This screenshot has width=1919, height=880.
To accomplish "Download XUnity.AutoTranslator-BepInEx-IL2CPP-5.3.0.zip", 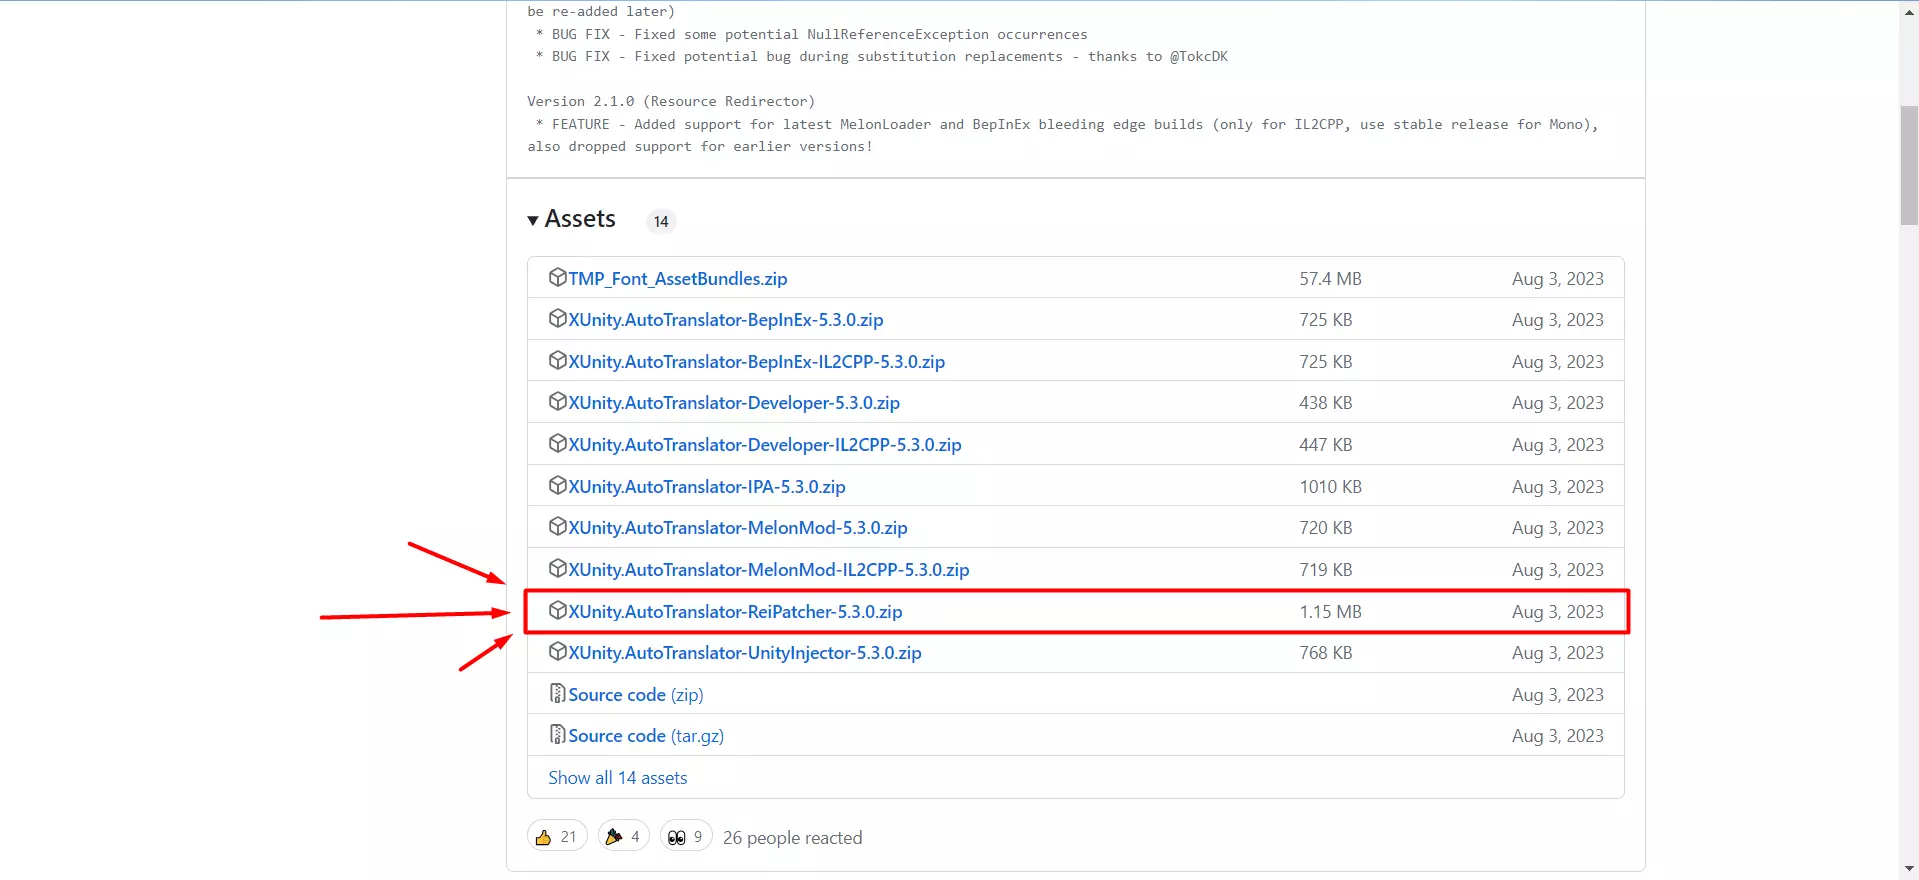I will point(757,362).
